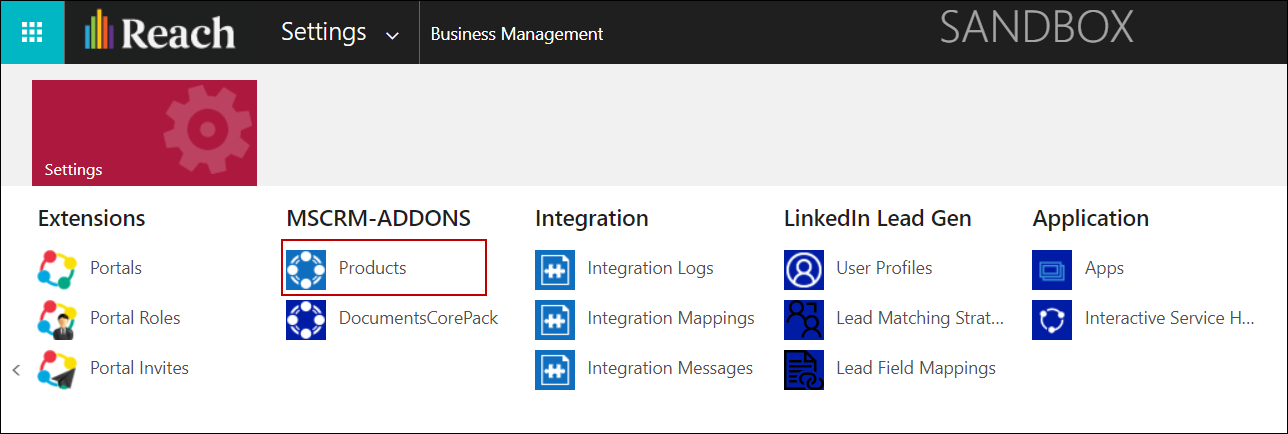Click the Apps icon under Application
The image size is (1288, 434).
(1052, 269)
